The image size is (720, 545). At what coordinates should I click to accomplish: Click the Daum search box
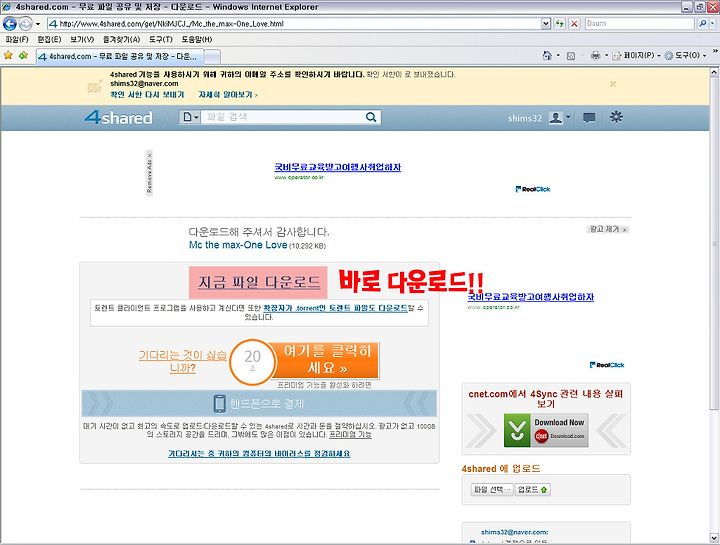click(x=640, y=23)
